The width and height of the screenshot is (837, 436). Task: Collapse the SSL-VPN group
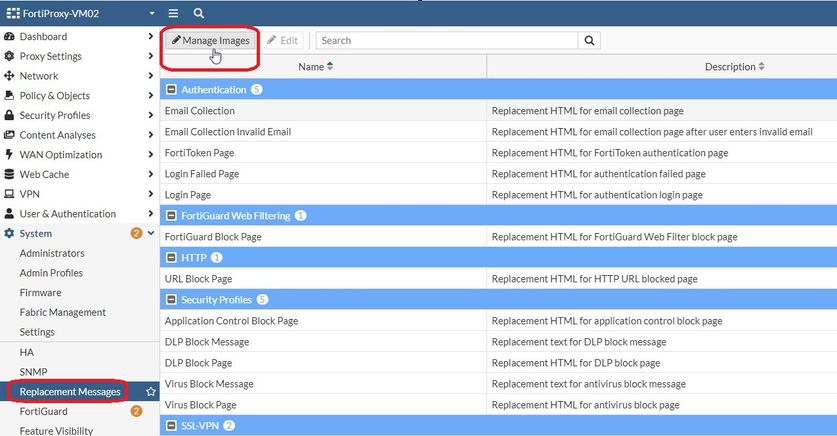pos(171,426)
